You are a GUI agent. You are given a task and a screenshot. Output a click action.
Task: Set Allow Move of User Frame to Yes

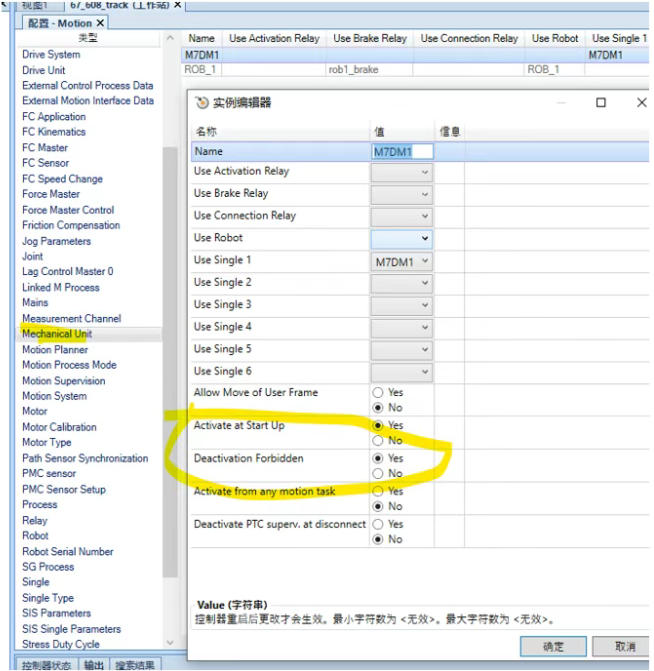point(378,393)
